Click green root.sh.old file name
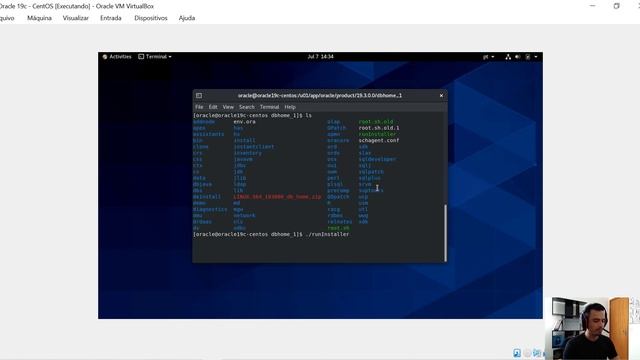The width and height of the screenshot is (640, 360). click(376, 122)
